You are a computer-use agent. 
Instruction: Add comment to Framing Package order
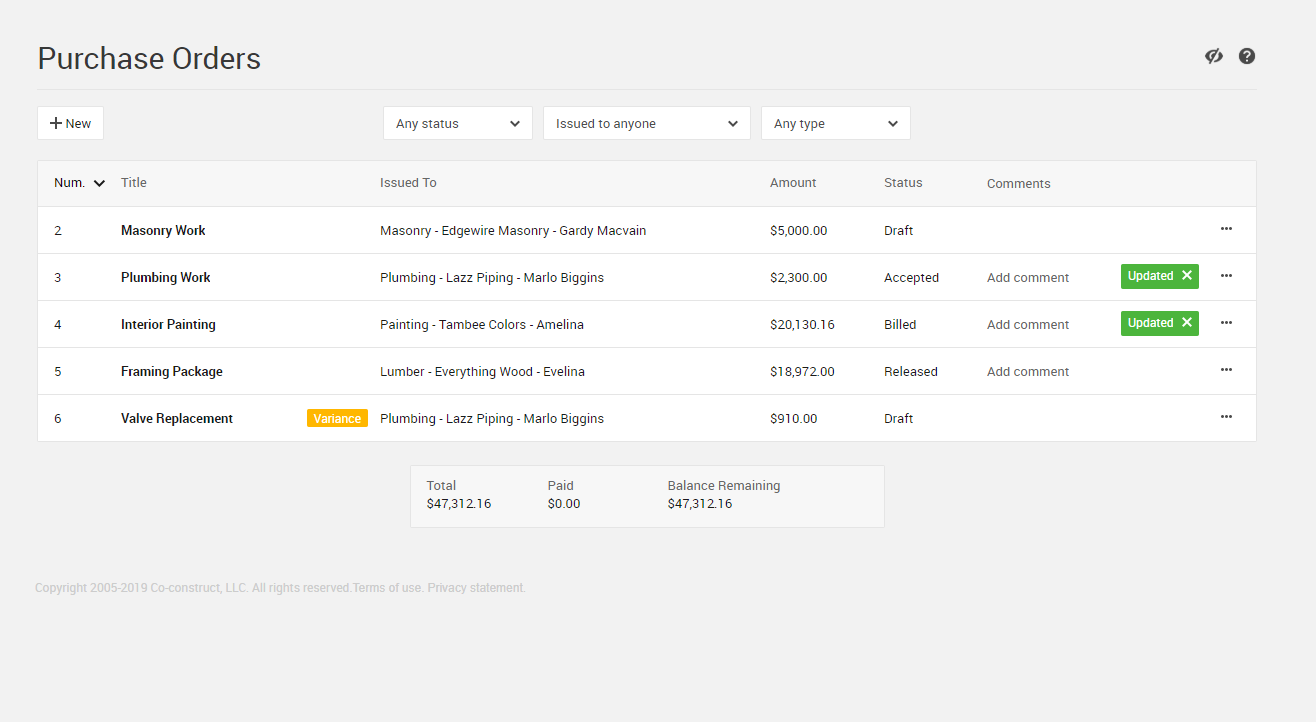(1027, 372)
